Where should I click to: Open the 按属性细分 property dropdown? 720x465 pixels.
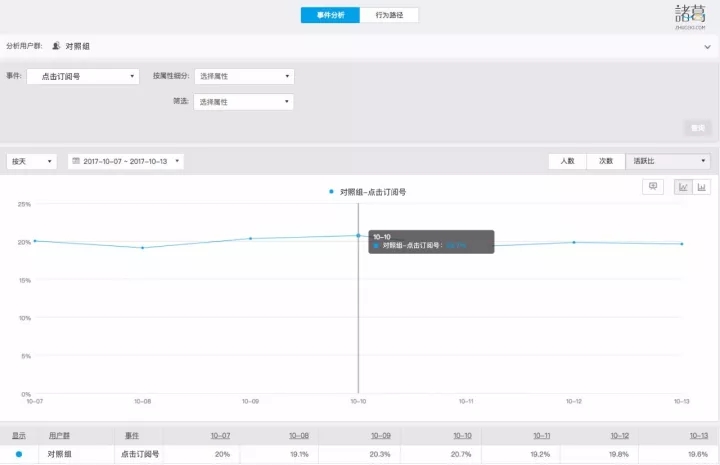tap(244, 76)
